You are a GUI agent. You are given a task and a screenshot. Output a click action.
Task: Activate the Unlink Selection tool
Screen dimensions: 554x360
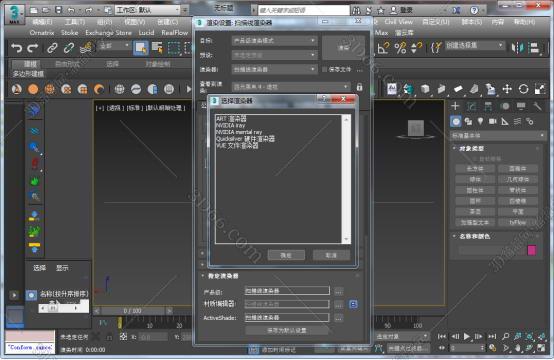(69, 48)
